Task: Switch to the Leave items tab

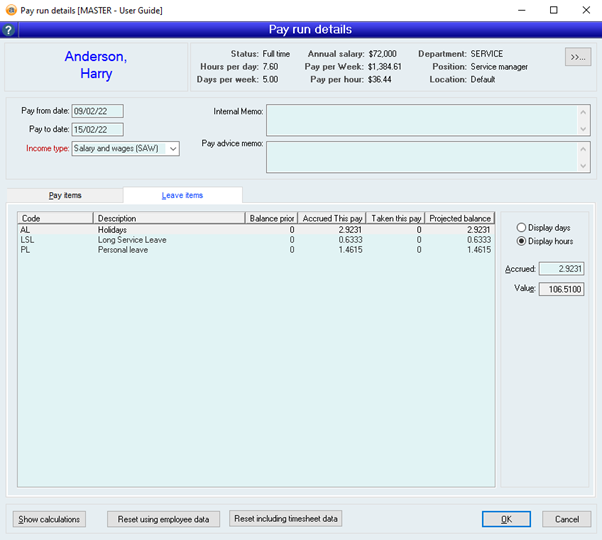Action: (182, 195)
